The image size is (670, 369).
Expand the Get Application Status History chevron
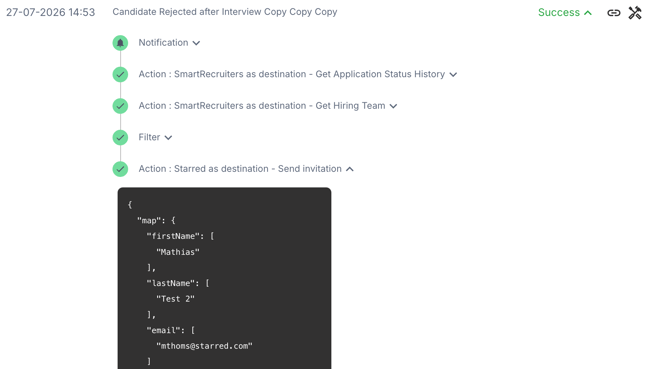(453, 75)
